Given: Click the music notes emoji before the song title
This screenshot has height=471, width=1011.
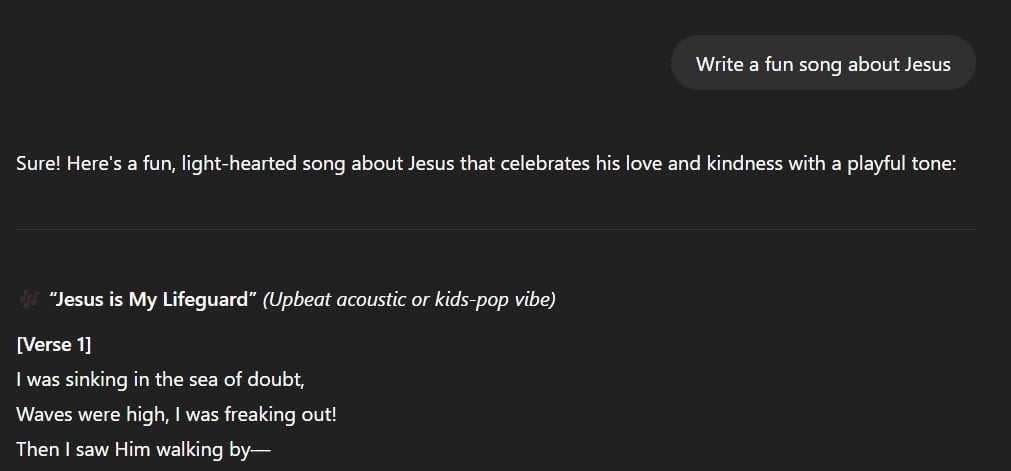Looking at the screenshot, I should click(x=29, y=299).
